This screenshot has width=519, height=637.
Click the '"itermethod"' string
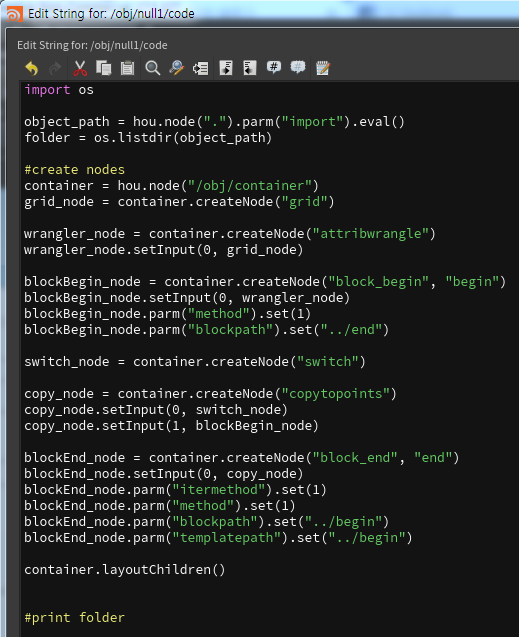219,490
